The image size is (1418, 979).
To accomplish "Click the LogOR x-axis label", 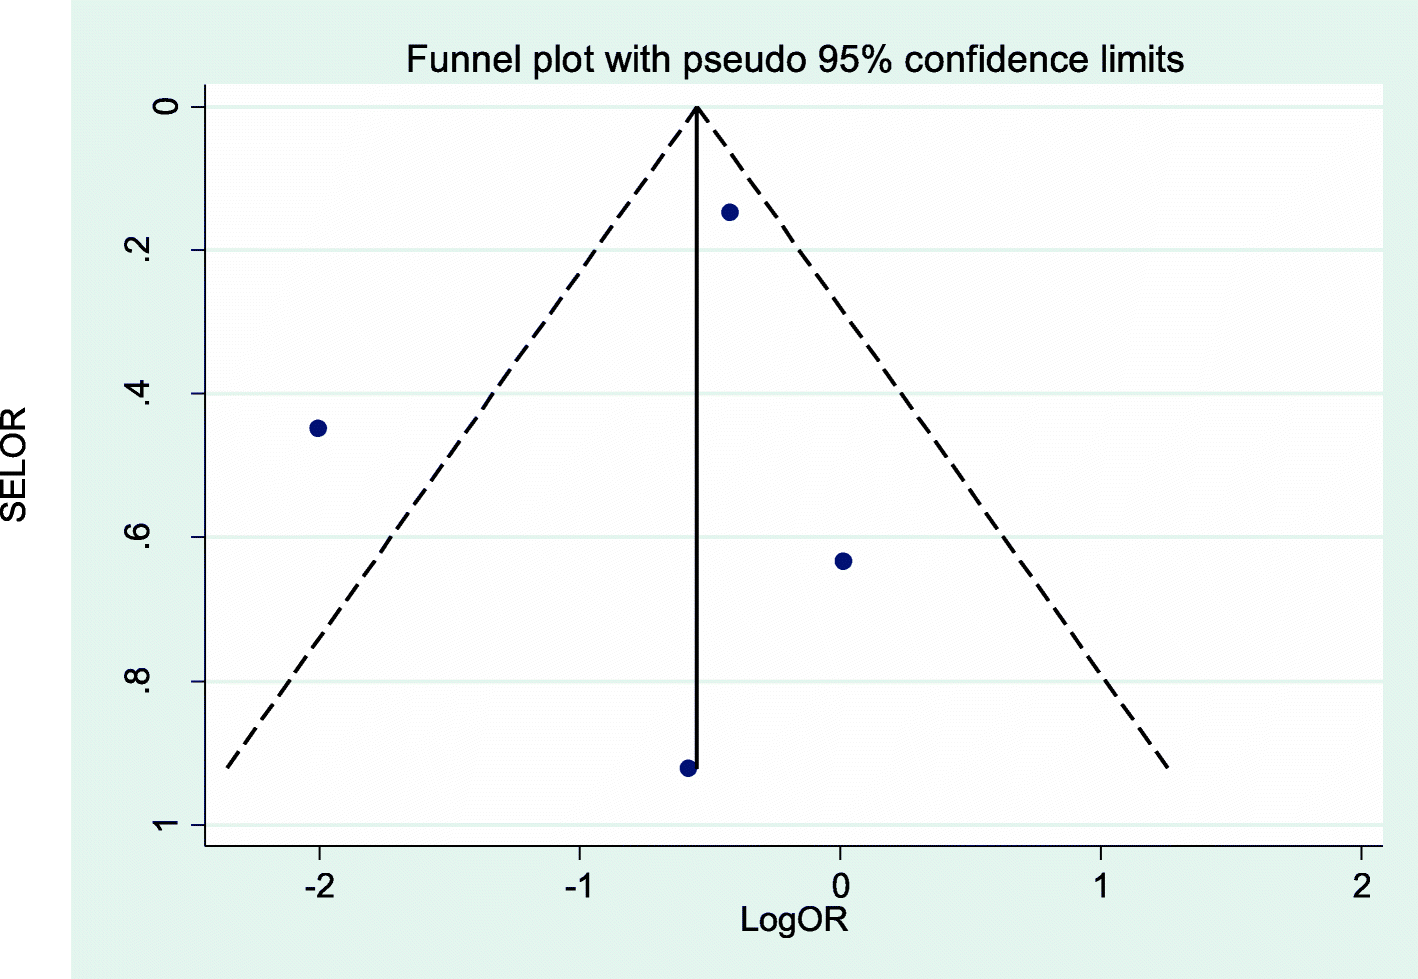I will pyautogui.click(x=794, y=920).
